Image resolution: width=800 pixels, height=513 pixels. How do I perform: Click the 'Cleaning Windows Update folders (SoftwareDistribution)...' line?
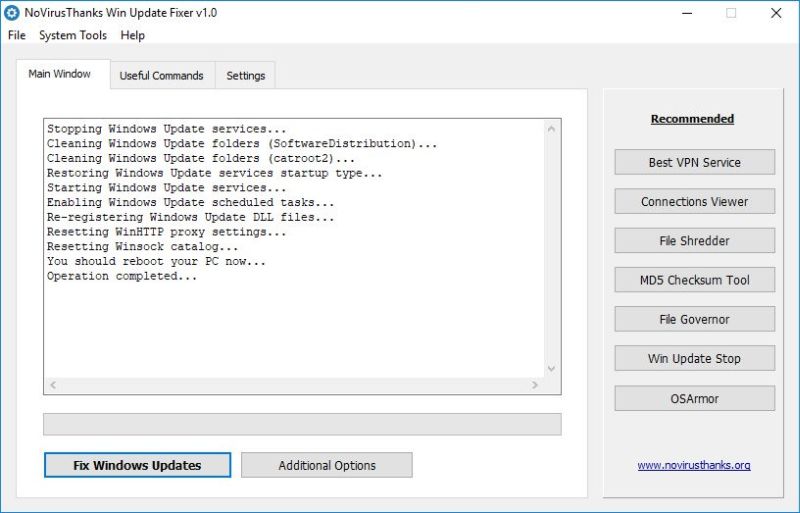pyautogui.click(x=242, y=143)
